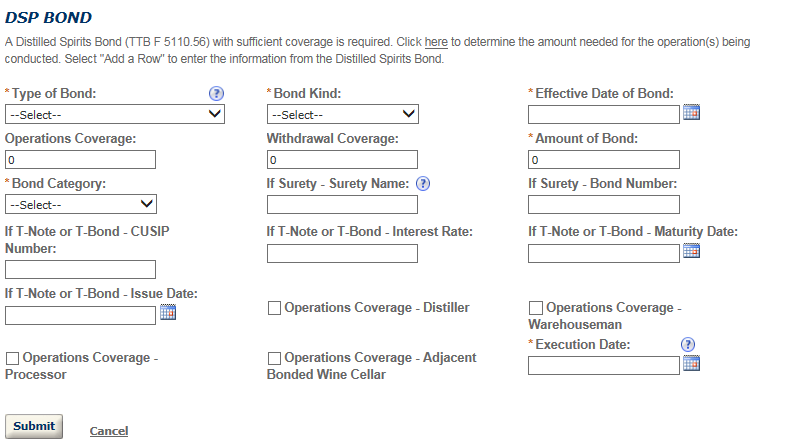Open the T-Bond Issue Date calendar picker
This screenshot has width=789, height=446.
point(168,314)
